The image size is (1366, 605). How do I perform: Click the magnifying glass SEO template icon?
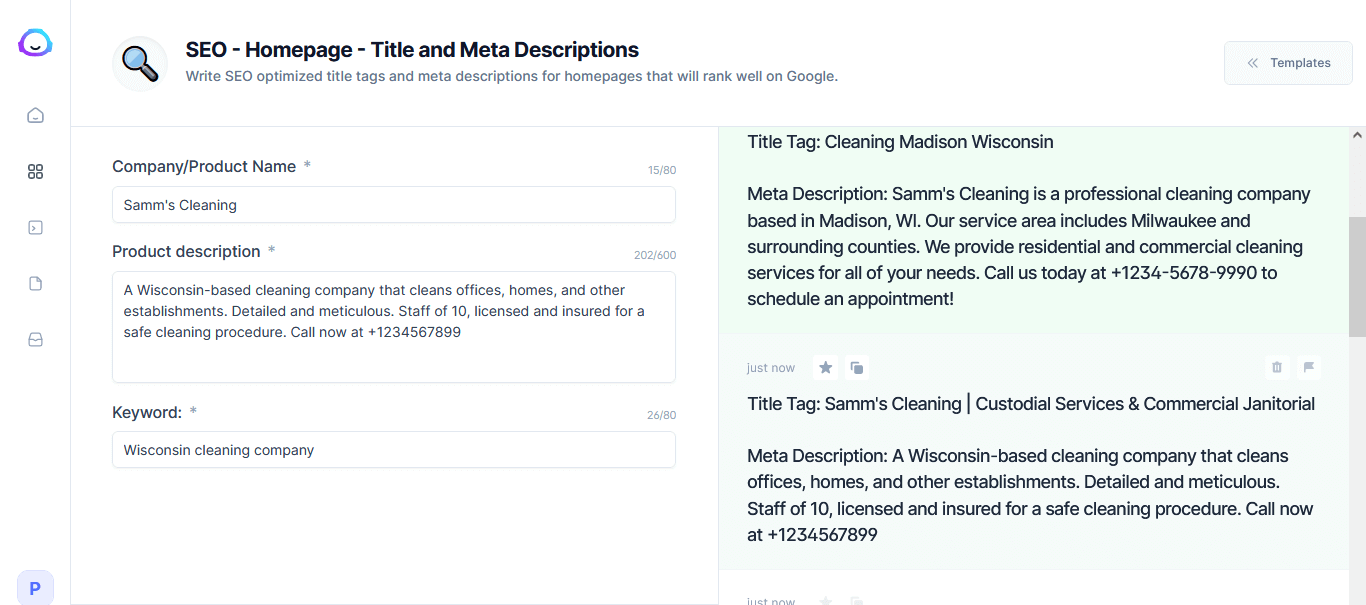[139, 63]
